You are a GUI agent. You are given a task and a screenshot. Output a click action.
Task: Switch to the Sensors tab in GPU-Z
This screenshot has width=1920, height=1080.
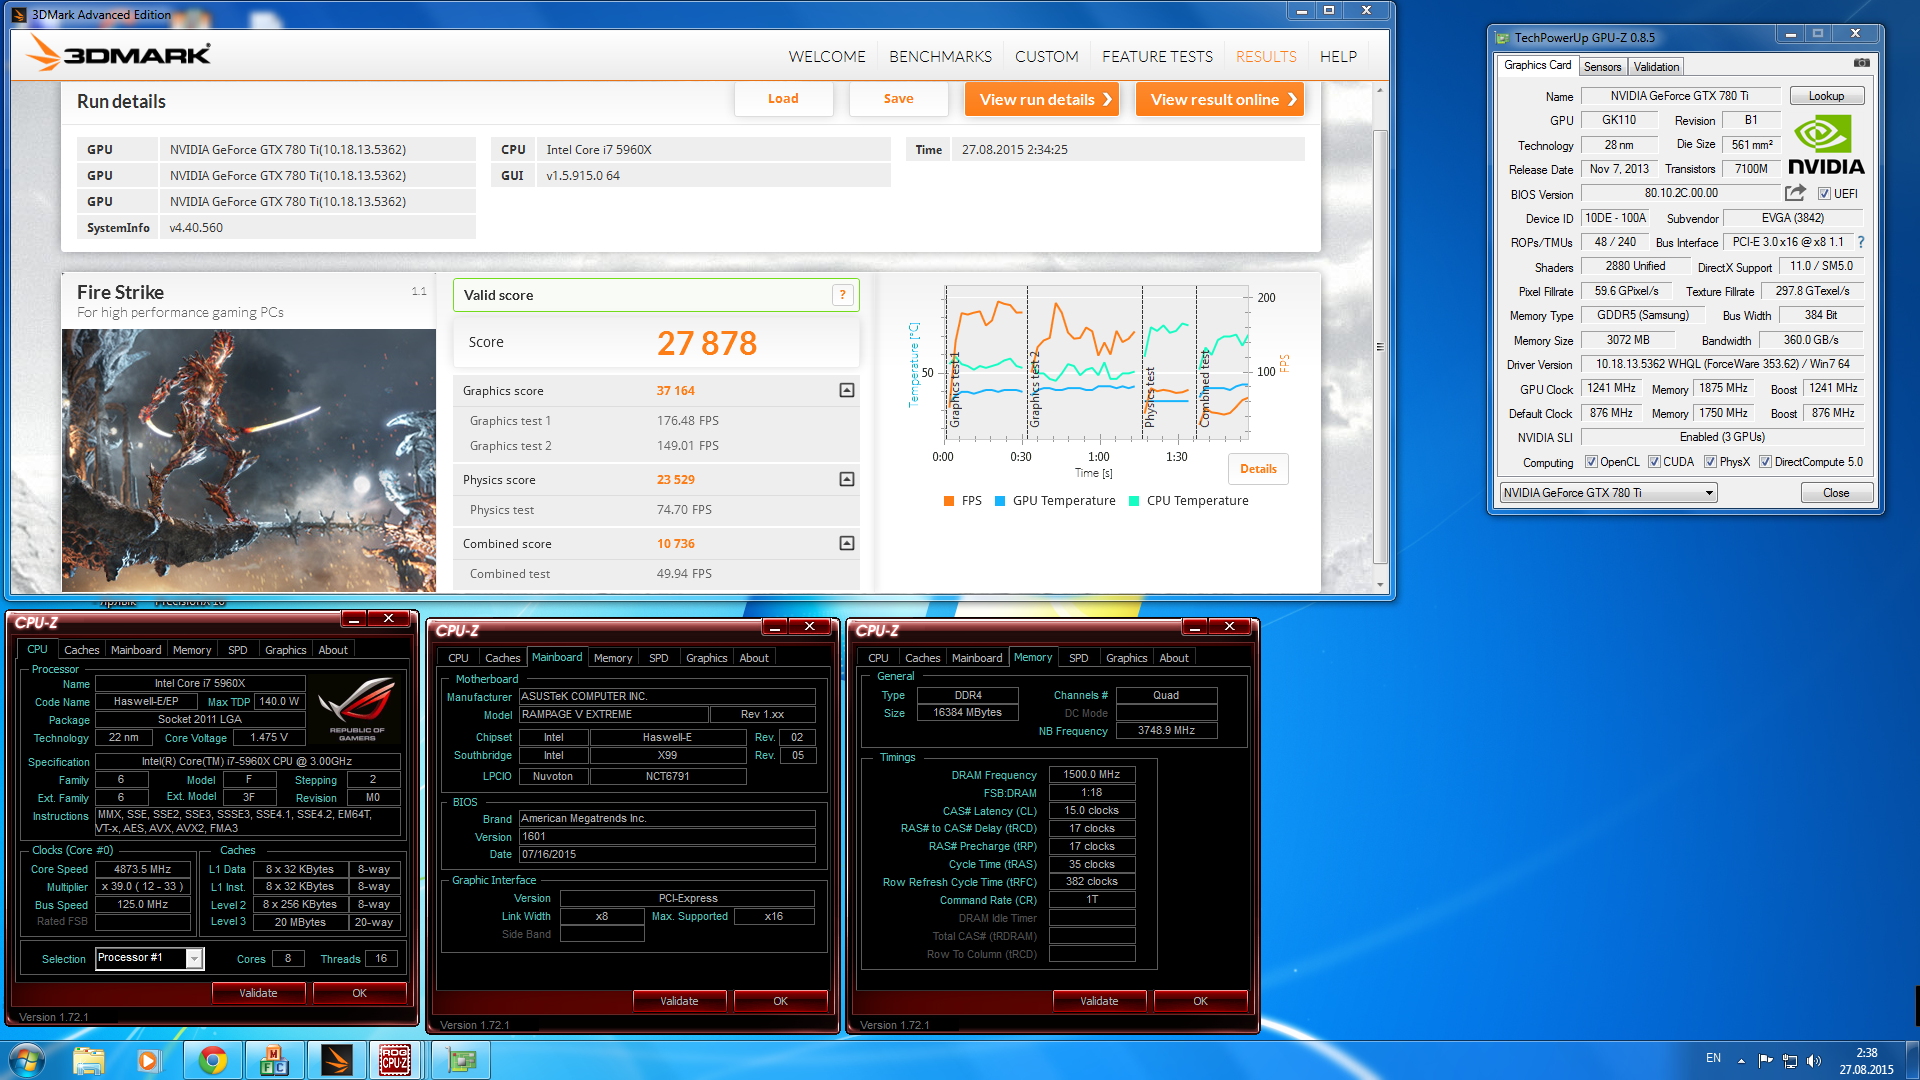(x=1602, y=67)
